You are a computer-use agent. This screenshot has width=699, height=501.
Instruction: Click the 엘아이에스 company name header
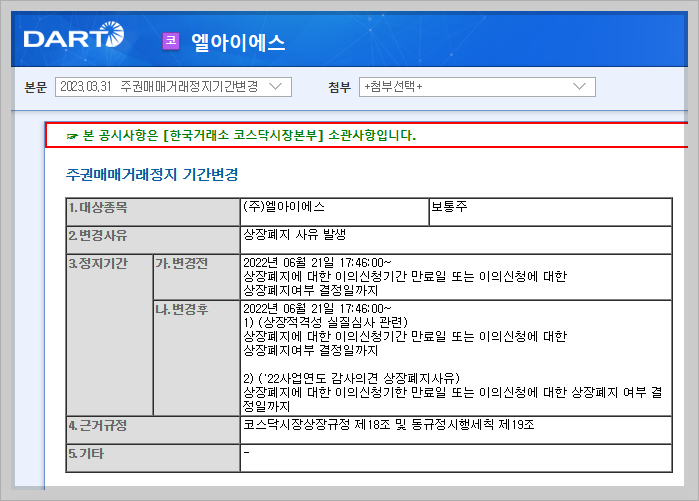pos(238,42)
